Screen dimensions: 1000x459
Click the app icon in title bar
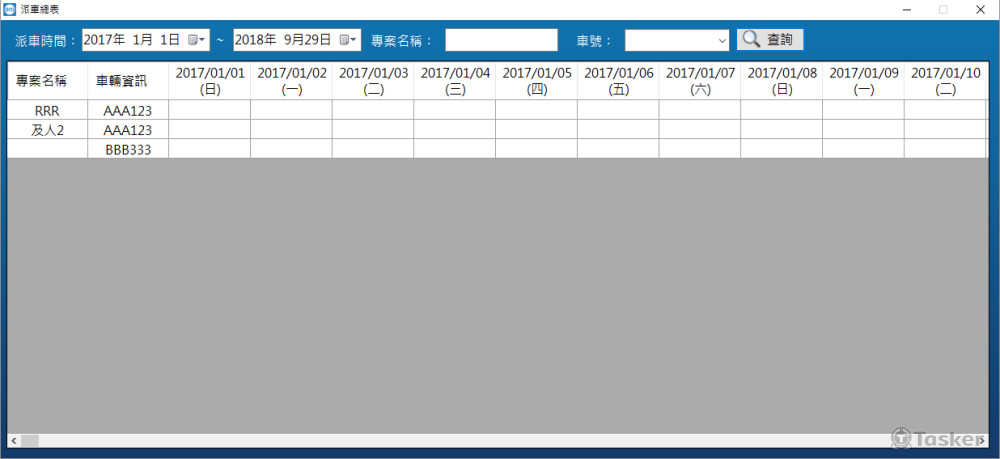9,8
